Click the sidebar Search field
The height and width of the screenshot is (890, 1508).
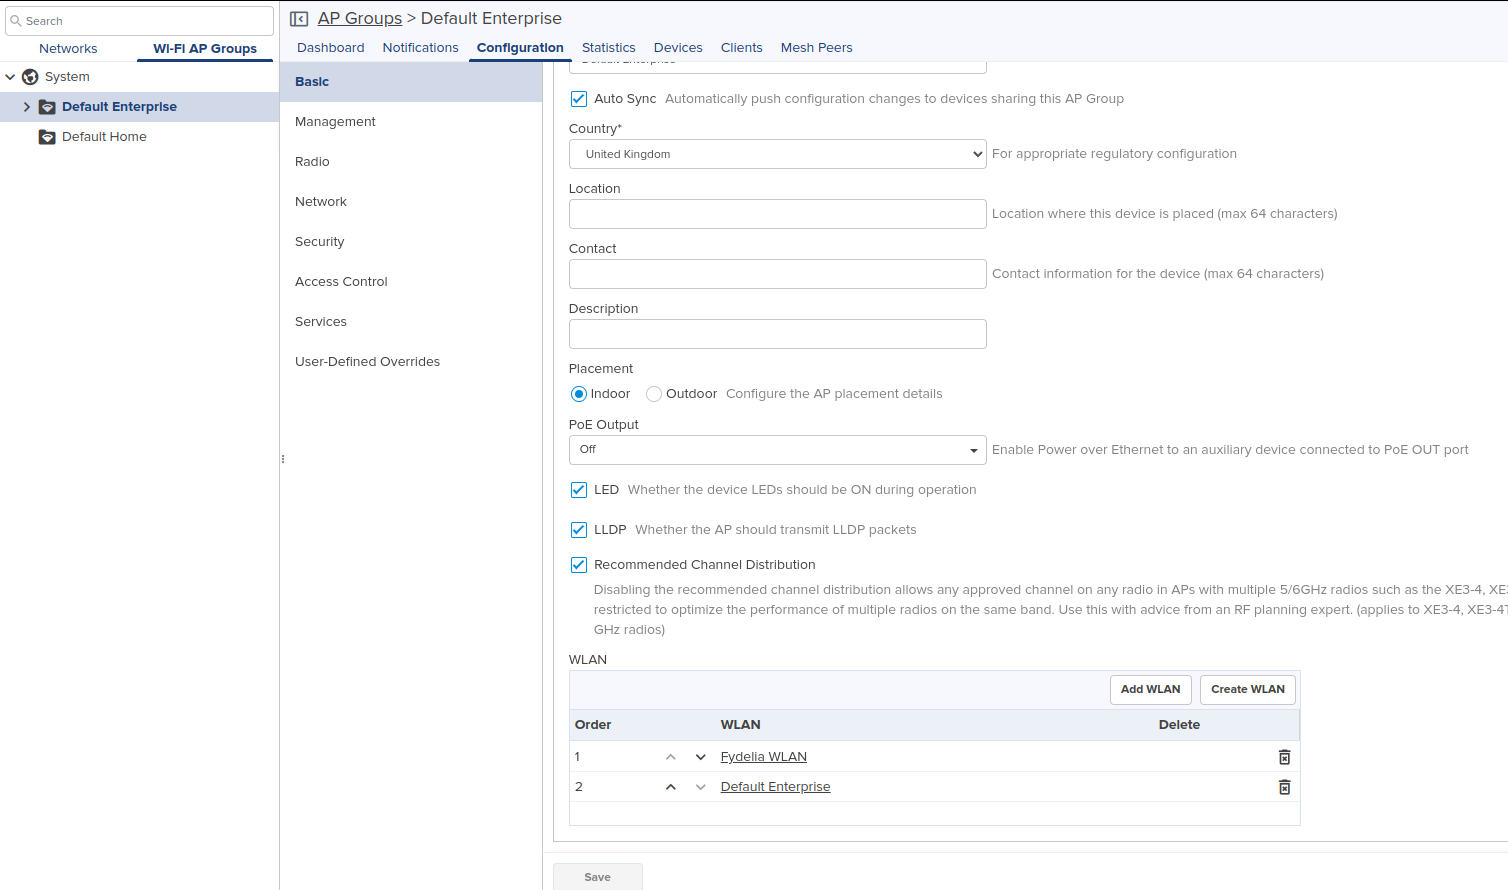point(139,21)
